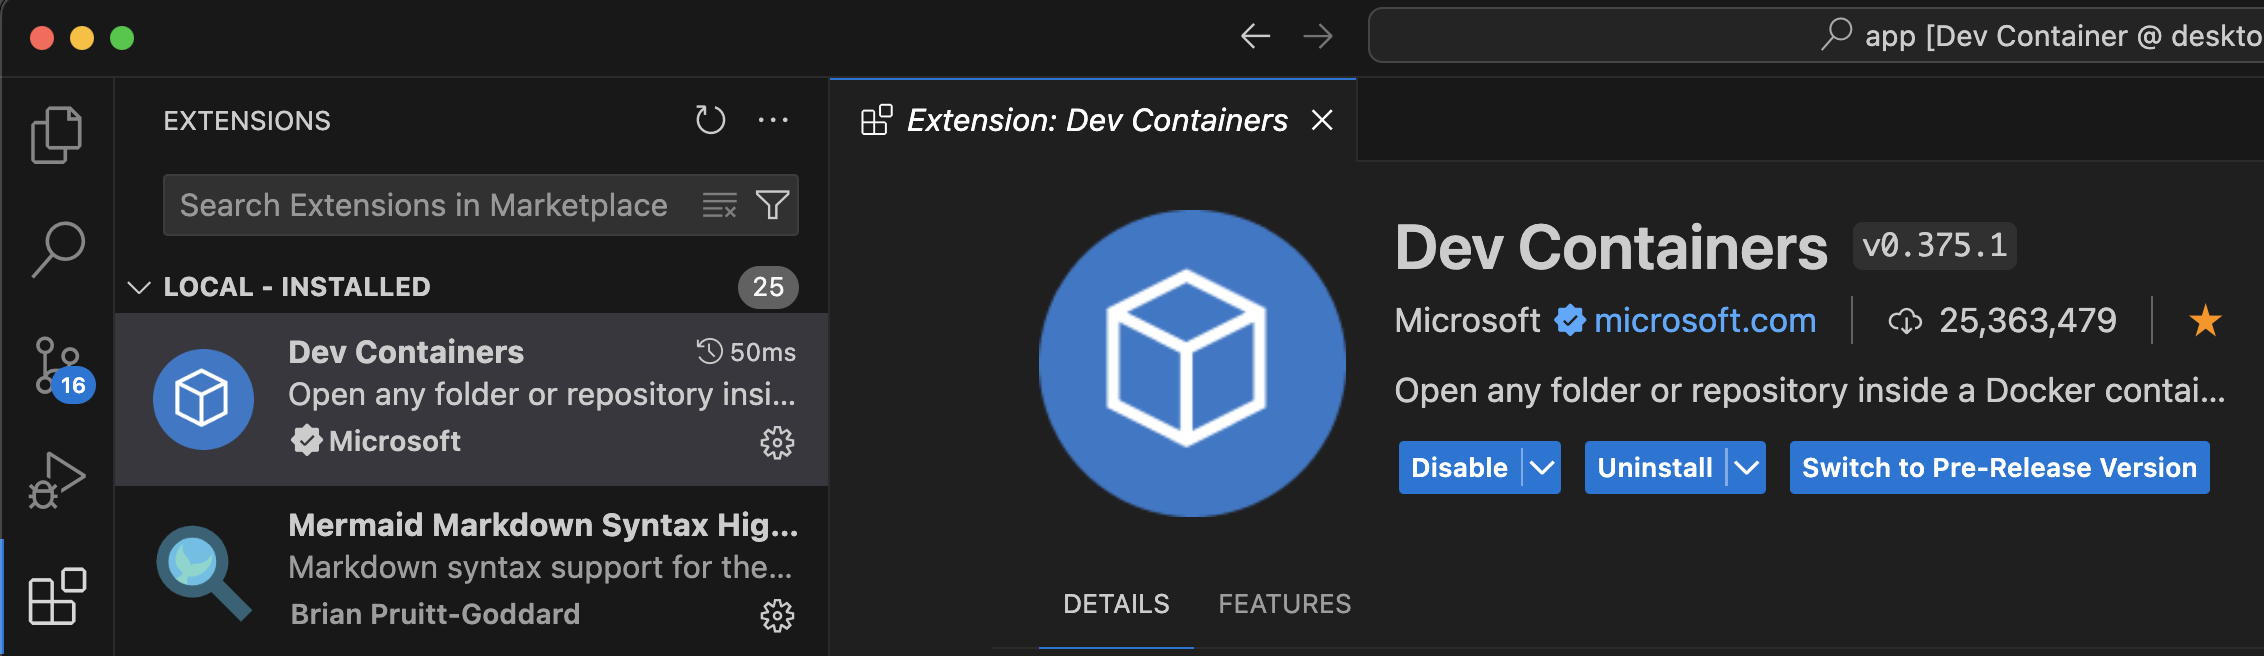
Task: Click the large Dev Containers logo
Action: point(1192,363)
